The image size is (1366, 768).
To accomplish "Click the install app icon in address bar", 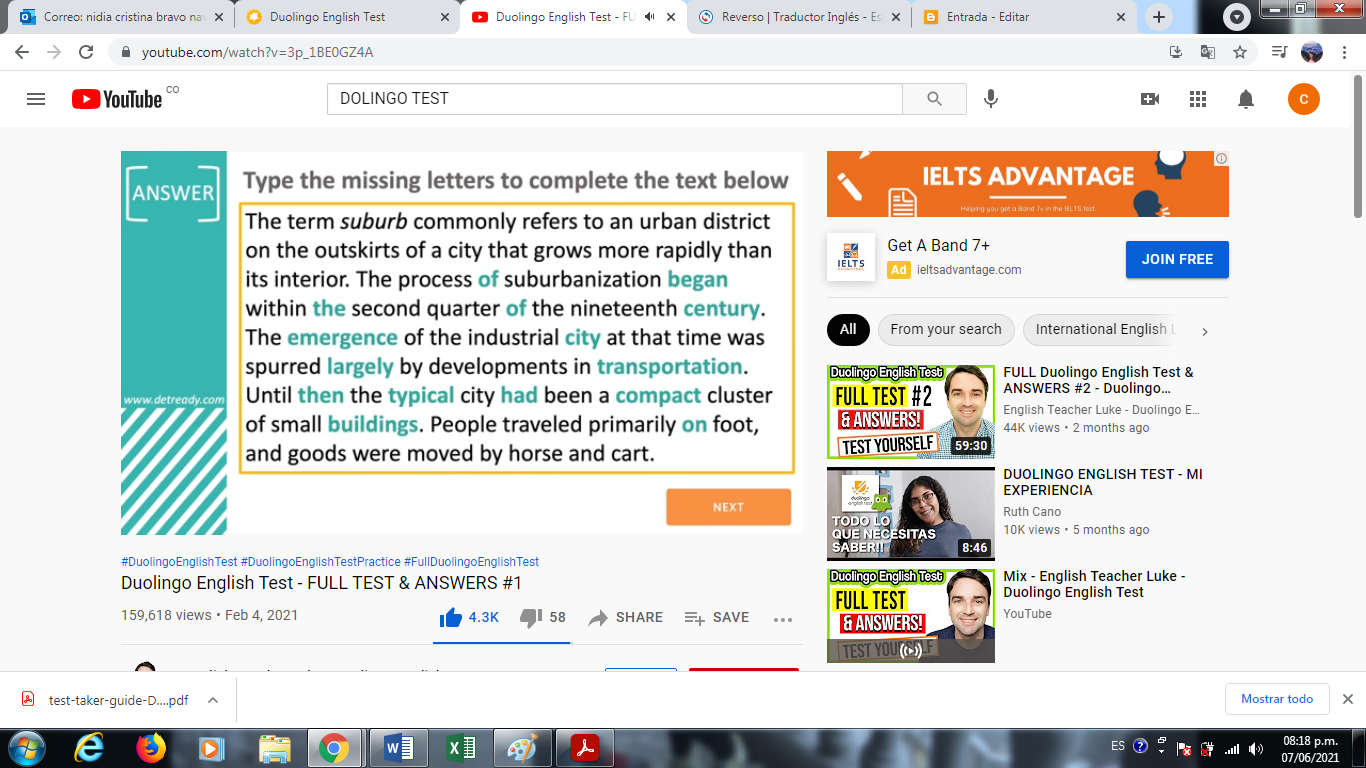I will (x=1176, y=52).
